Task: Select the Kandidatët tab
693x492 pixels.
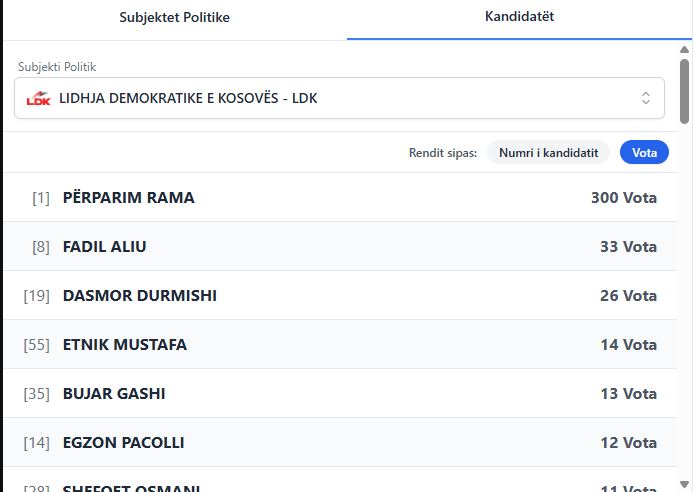Action: pyautogui.click(x=519, y=17)
